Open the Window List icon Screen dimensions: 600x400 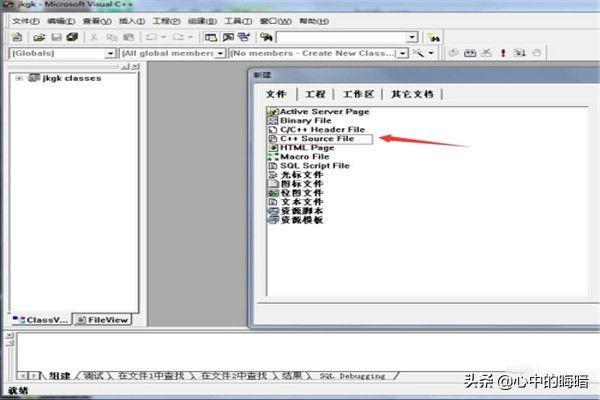[x=244, y=37]
